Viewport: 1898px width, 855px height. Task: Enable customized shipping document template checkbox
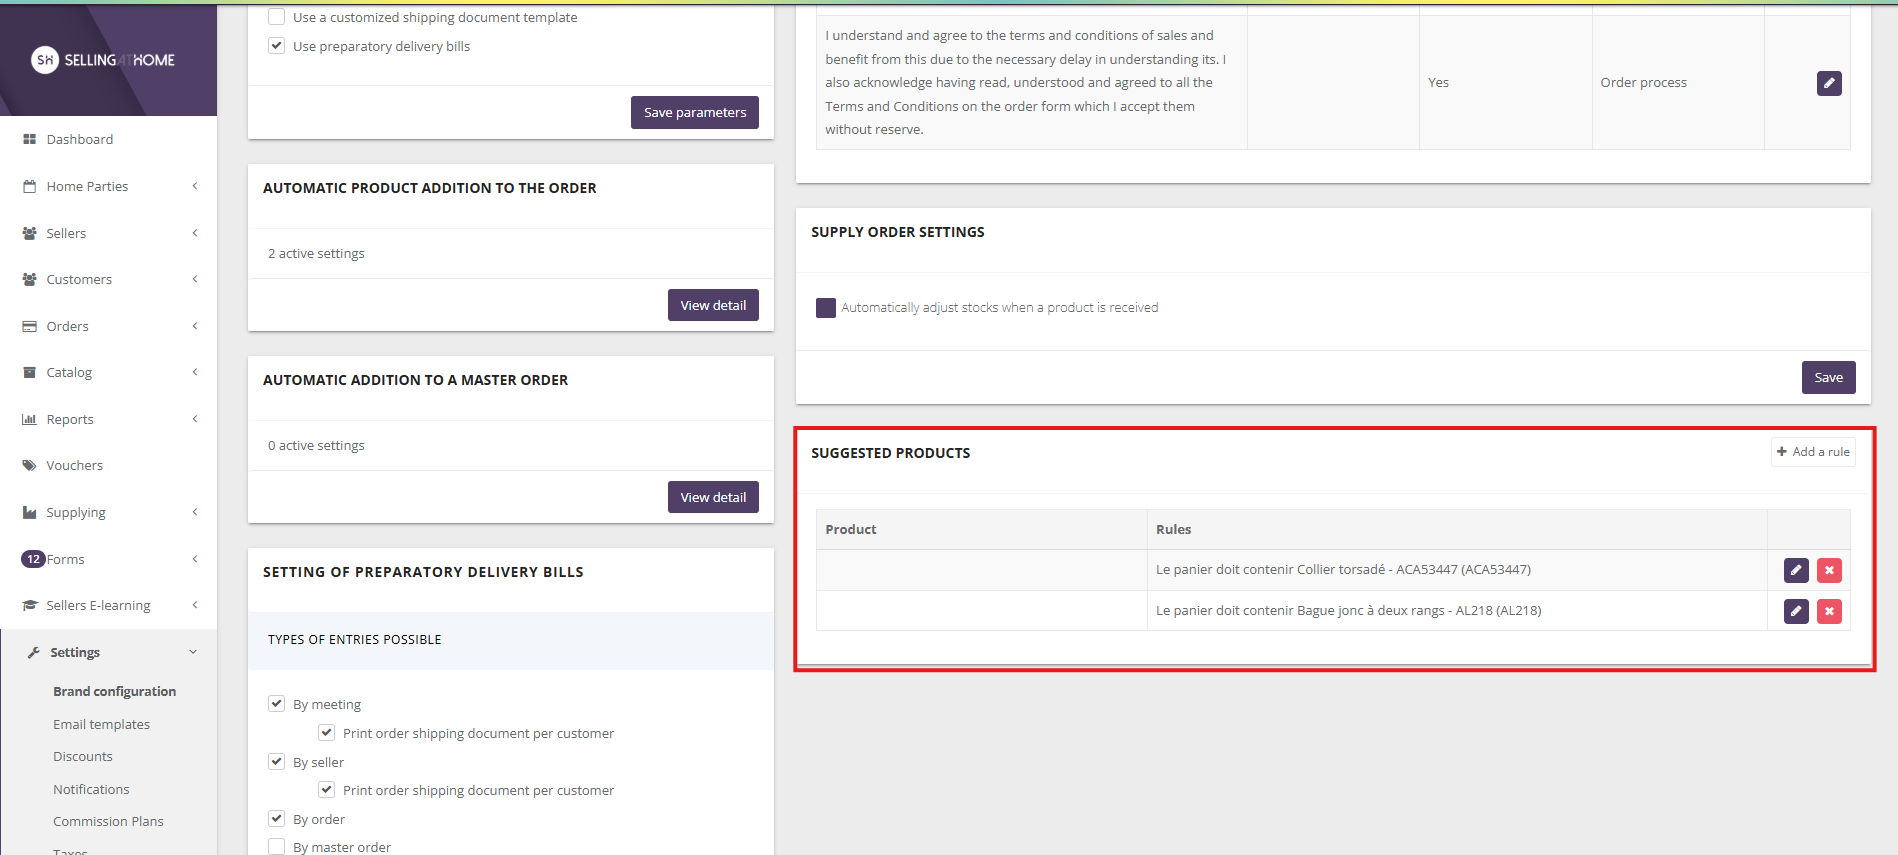pyautogui.click(x=277, y=17)
